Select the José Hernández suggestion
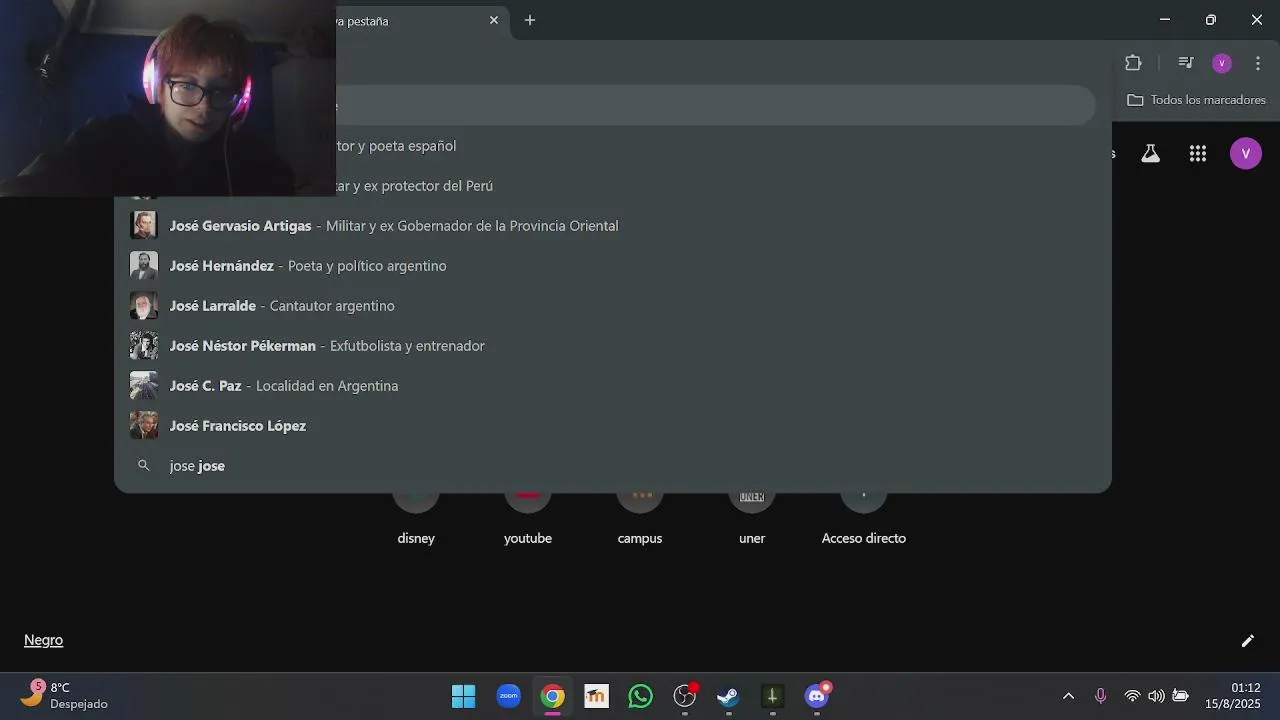1280x720 pixels. 612,266
